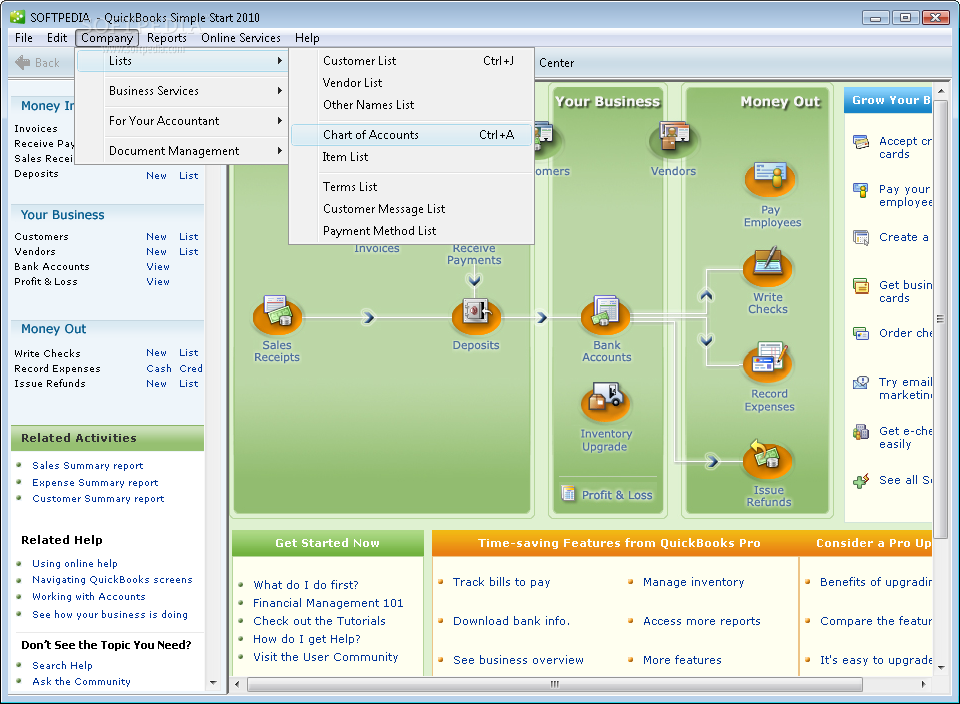Expand the Business Services submenu
Screen dimensions: 960x704
click(182, 91)
